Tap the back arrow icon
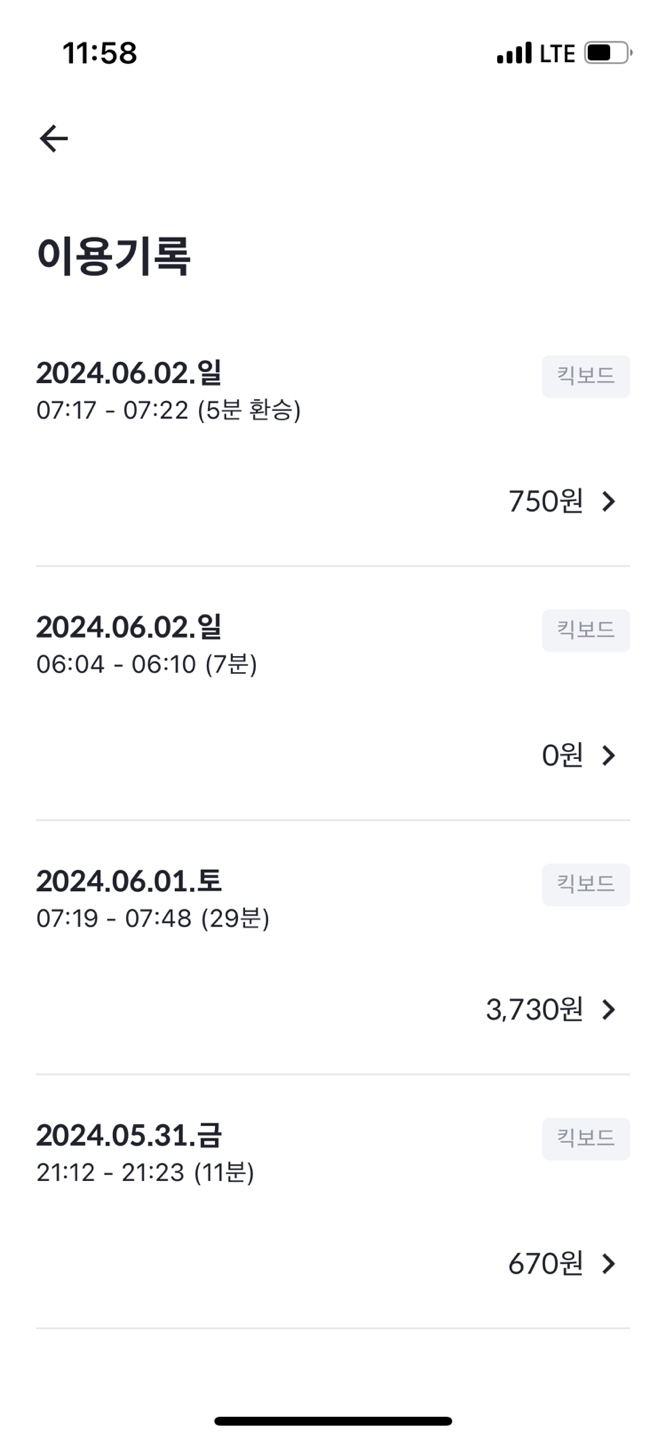The width and height of the screenshot is (666, 1440). (x=54, y=138)
